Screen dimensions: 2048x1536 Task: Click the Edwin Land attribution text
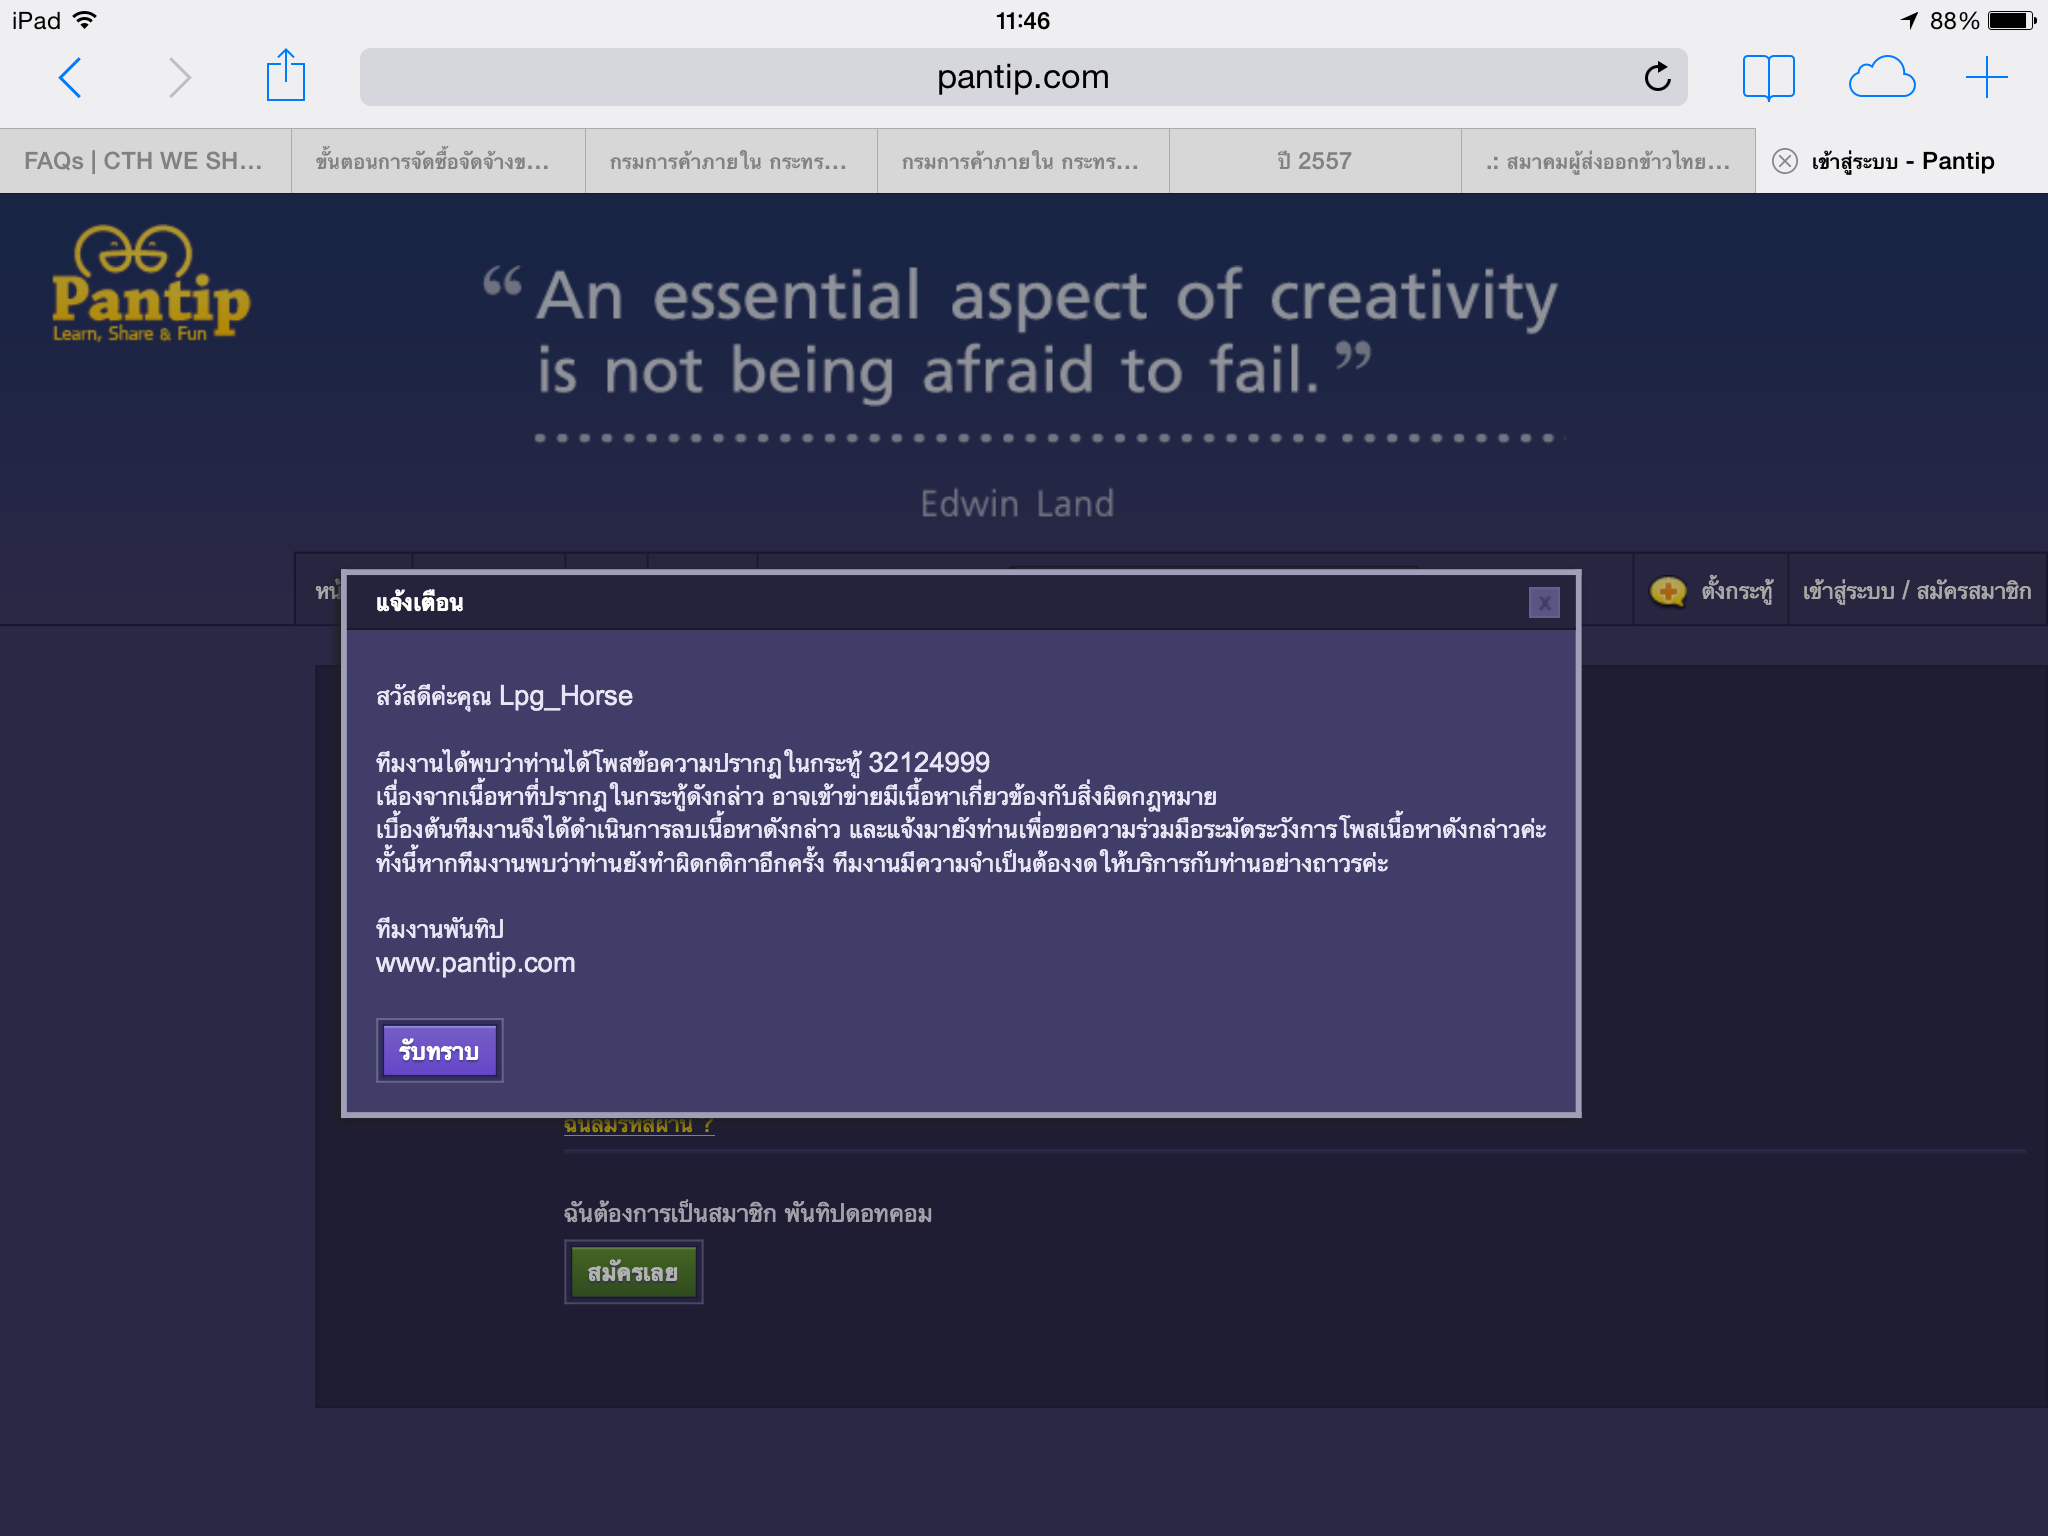click(x=1017, y=503)
